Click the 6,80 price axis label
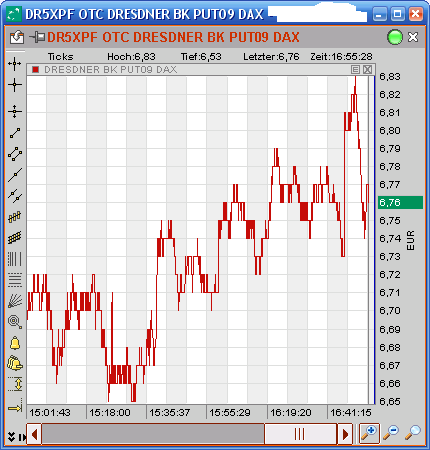This screenshot has height=450, width=430. (x=390, y=130)
